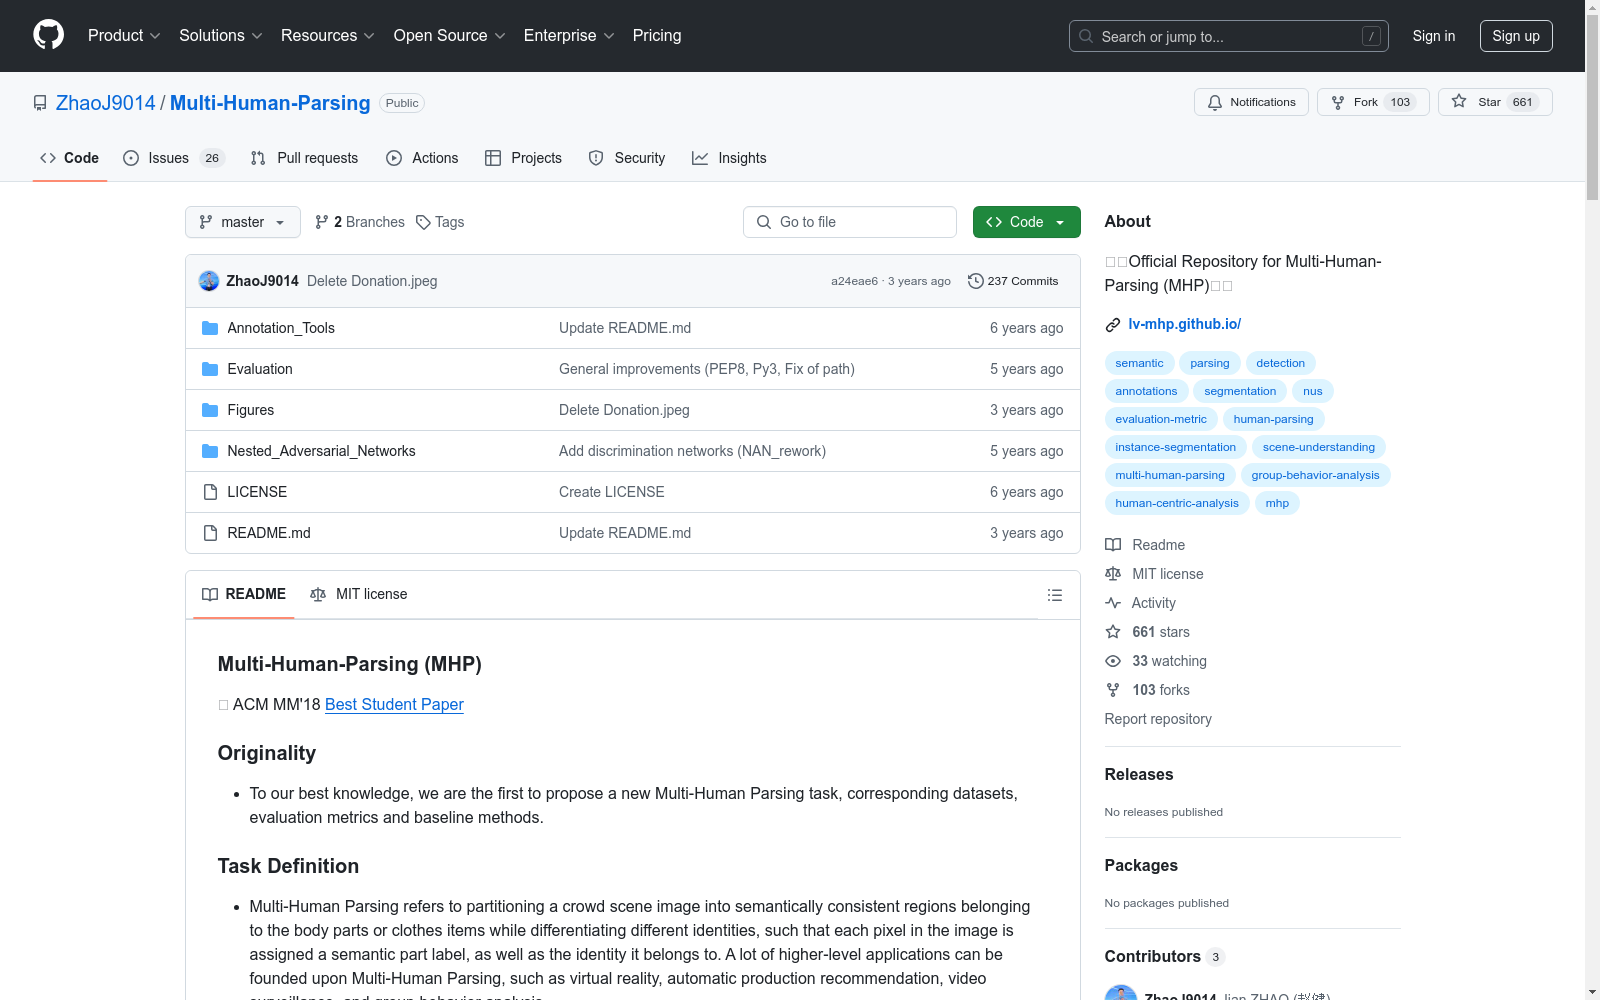This screenshot has height=1000, width=1600.
Task: Click the eye icon beside 33 watching
Action: (1113, 661)
